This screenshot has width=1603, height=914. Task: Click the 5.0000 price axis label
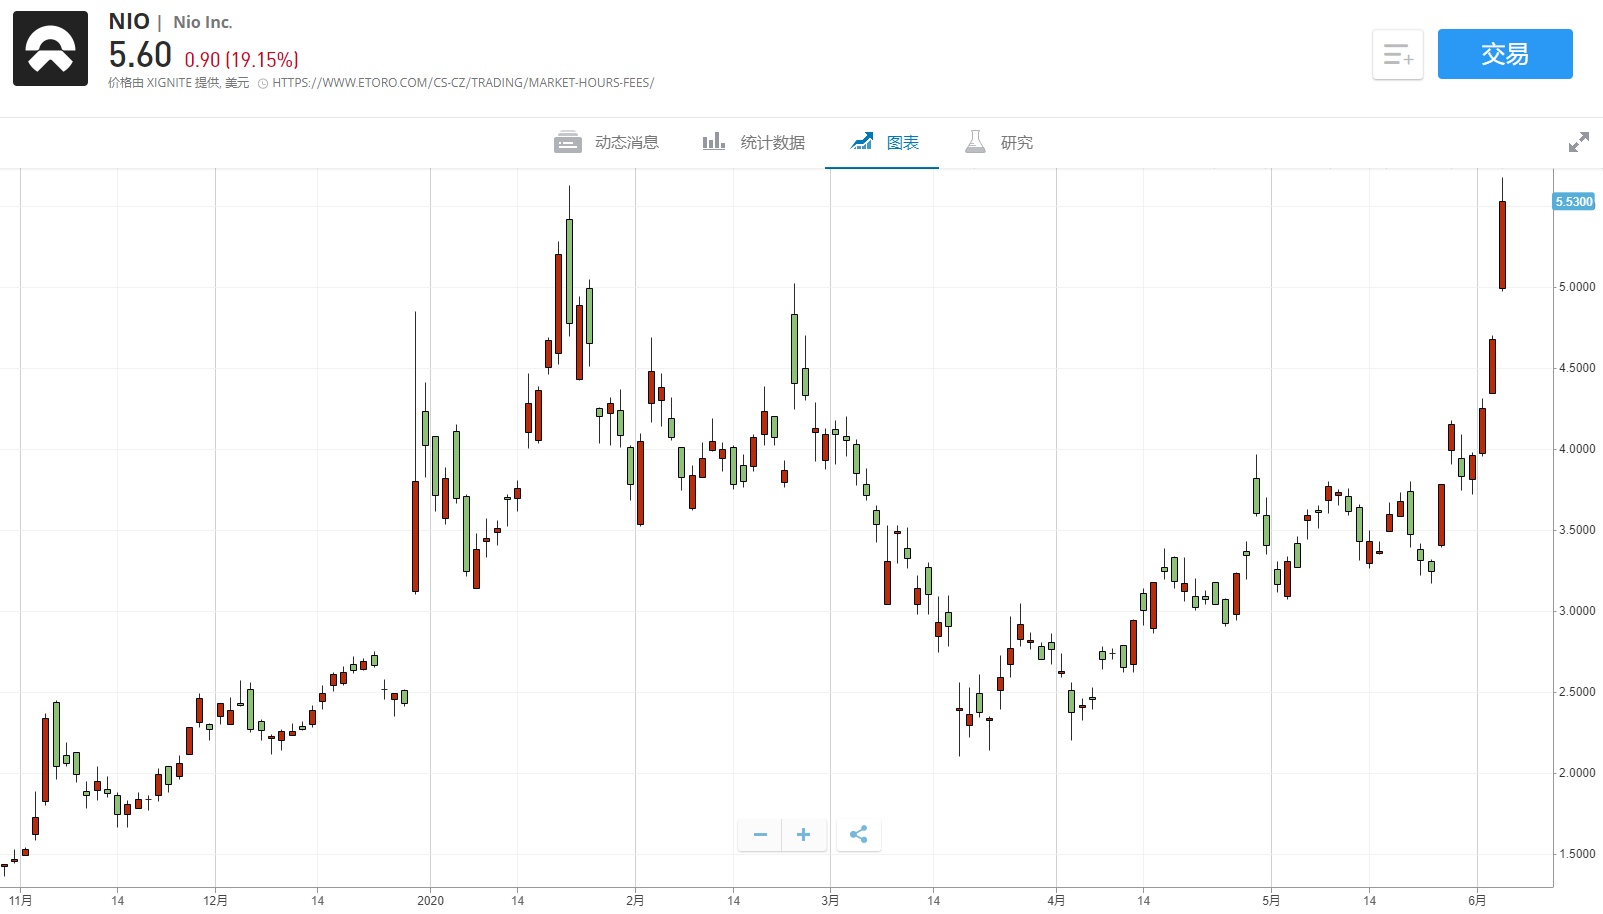point(1577,287)
